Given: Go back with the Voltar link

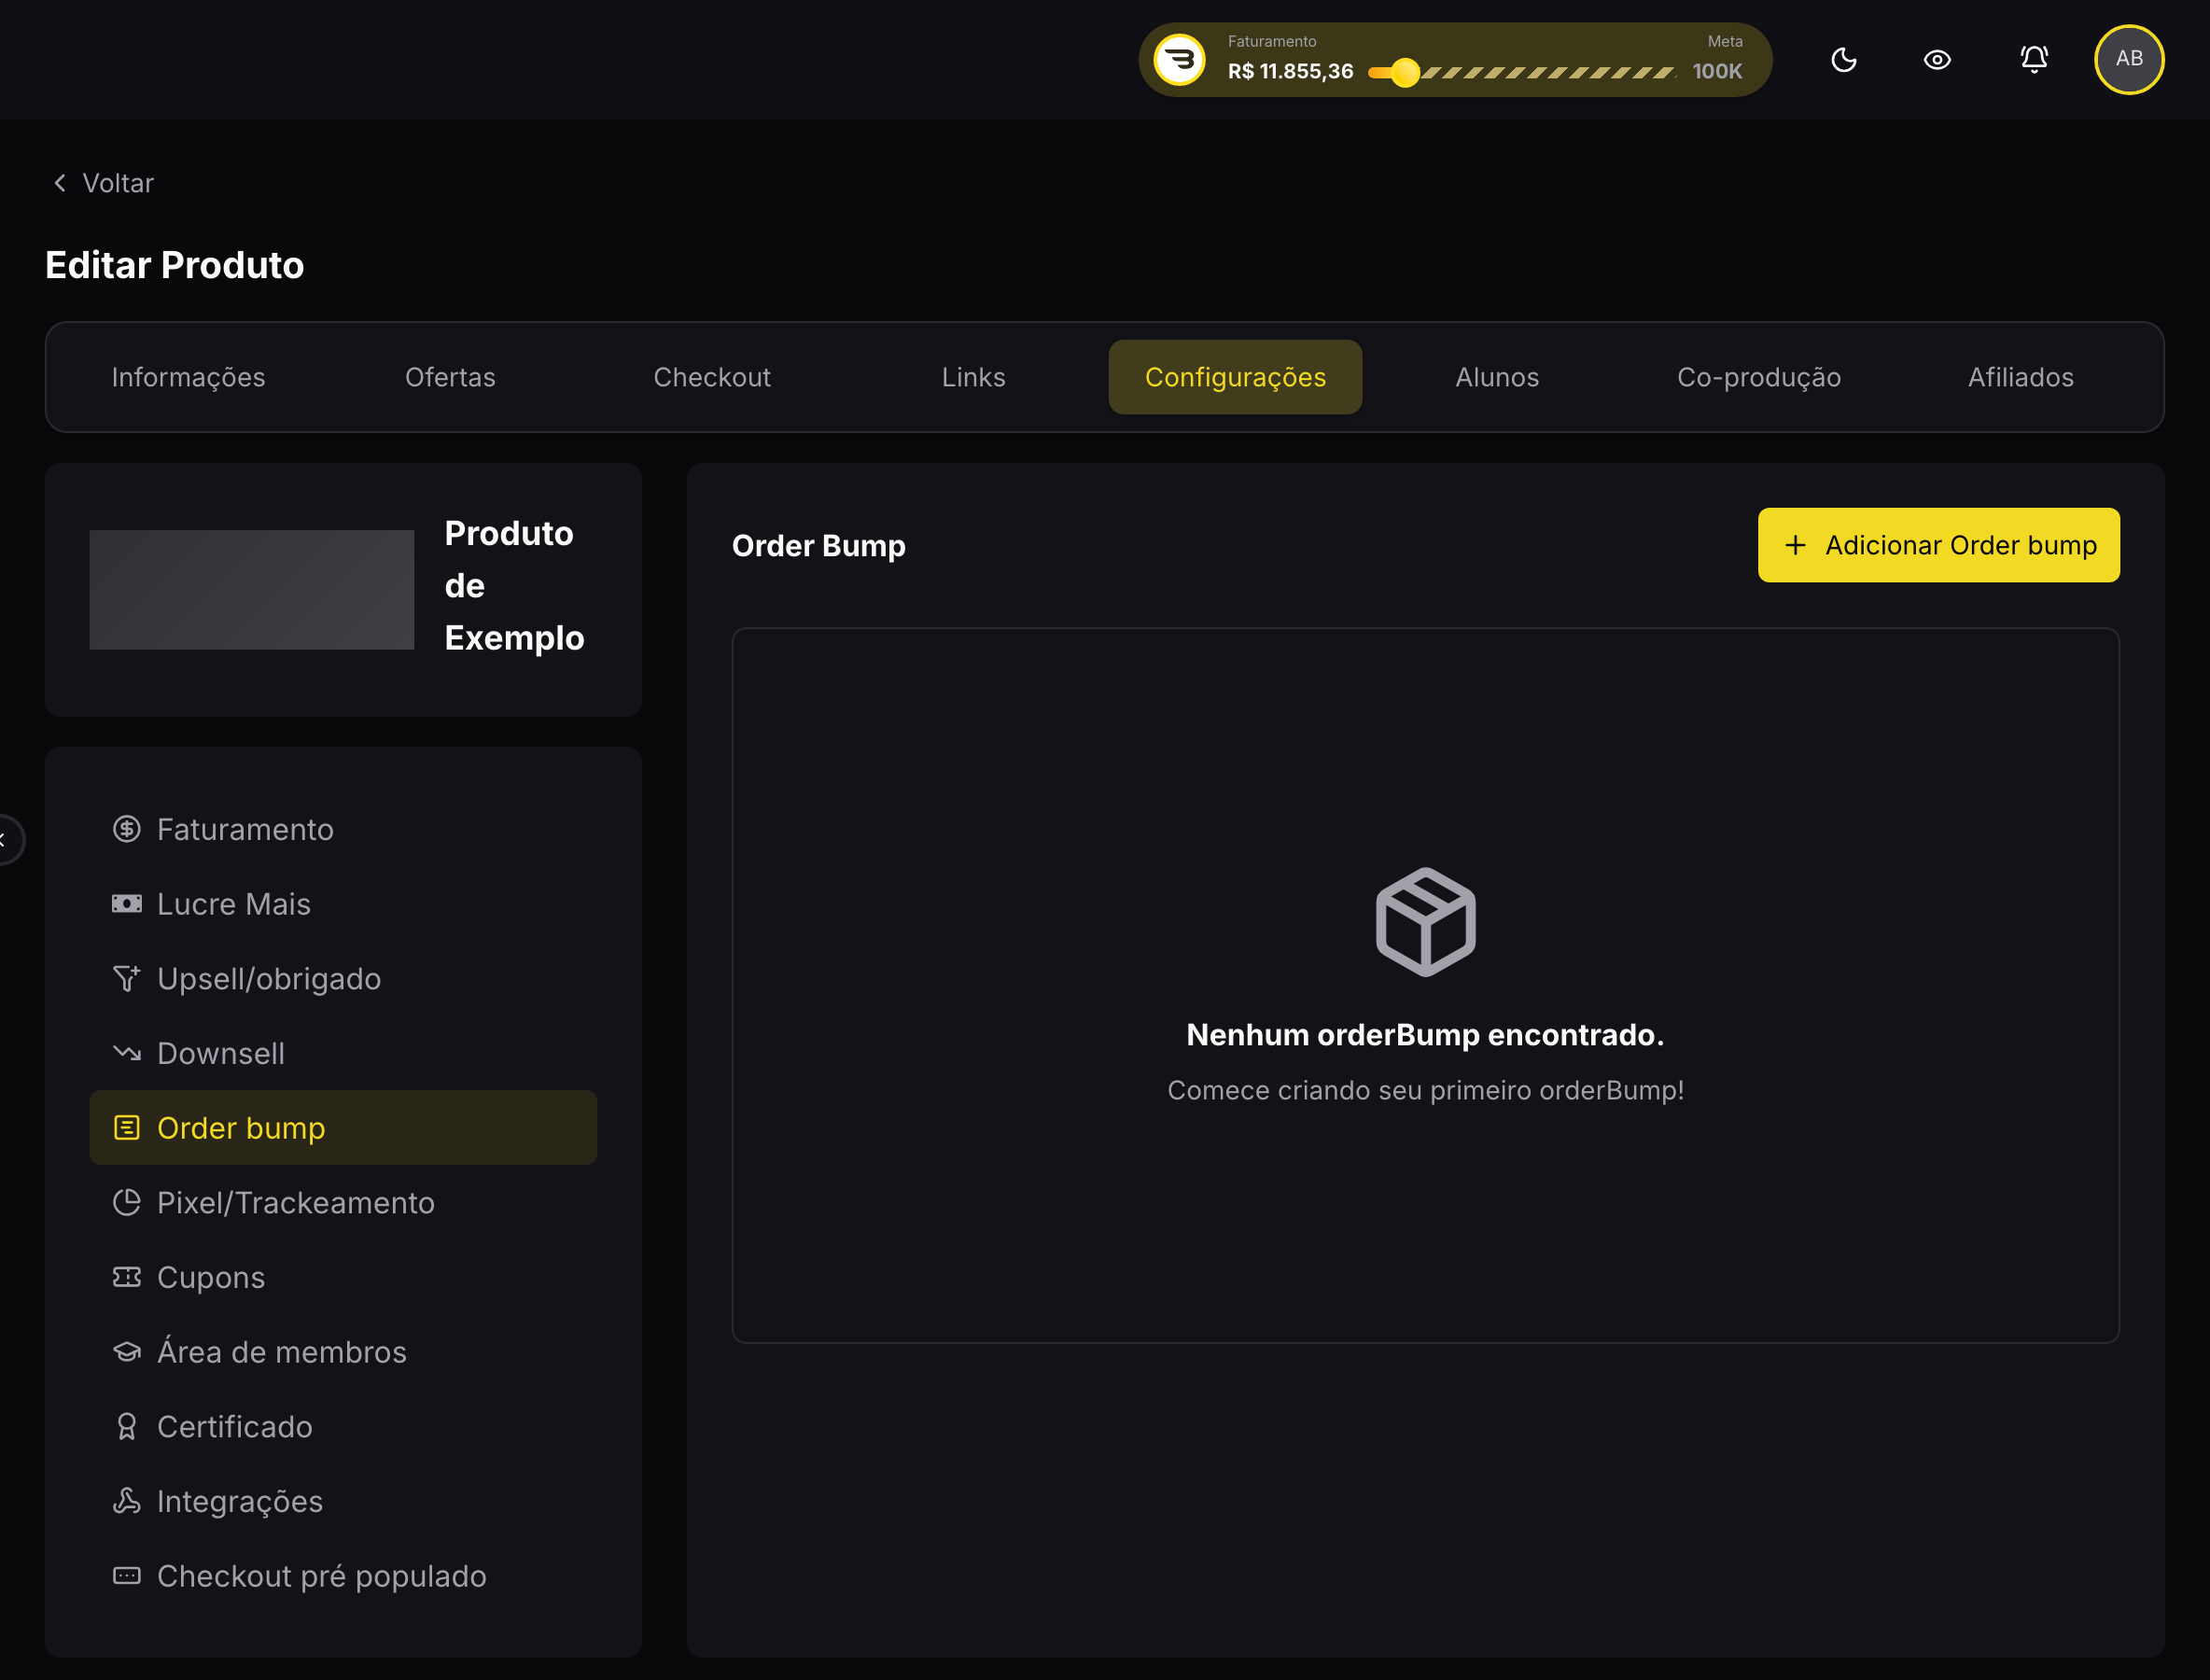Looking at the screenshot, I should click(103, 183).
